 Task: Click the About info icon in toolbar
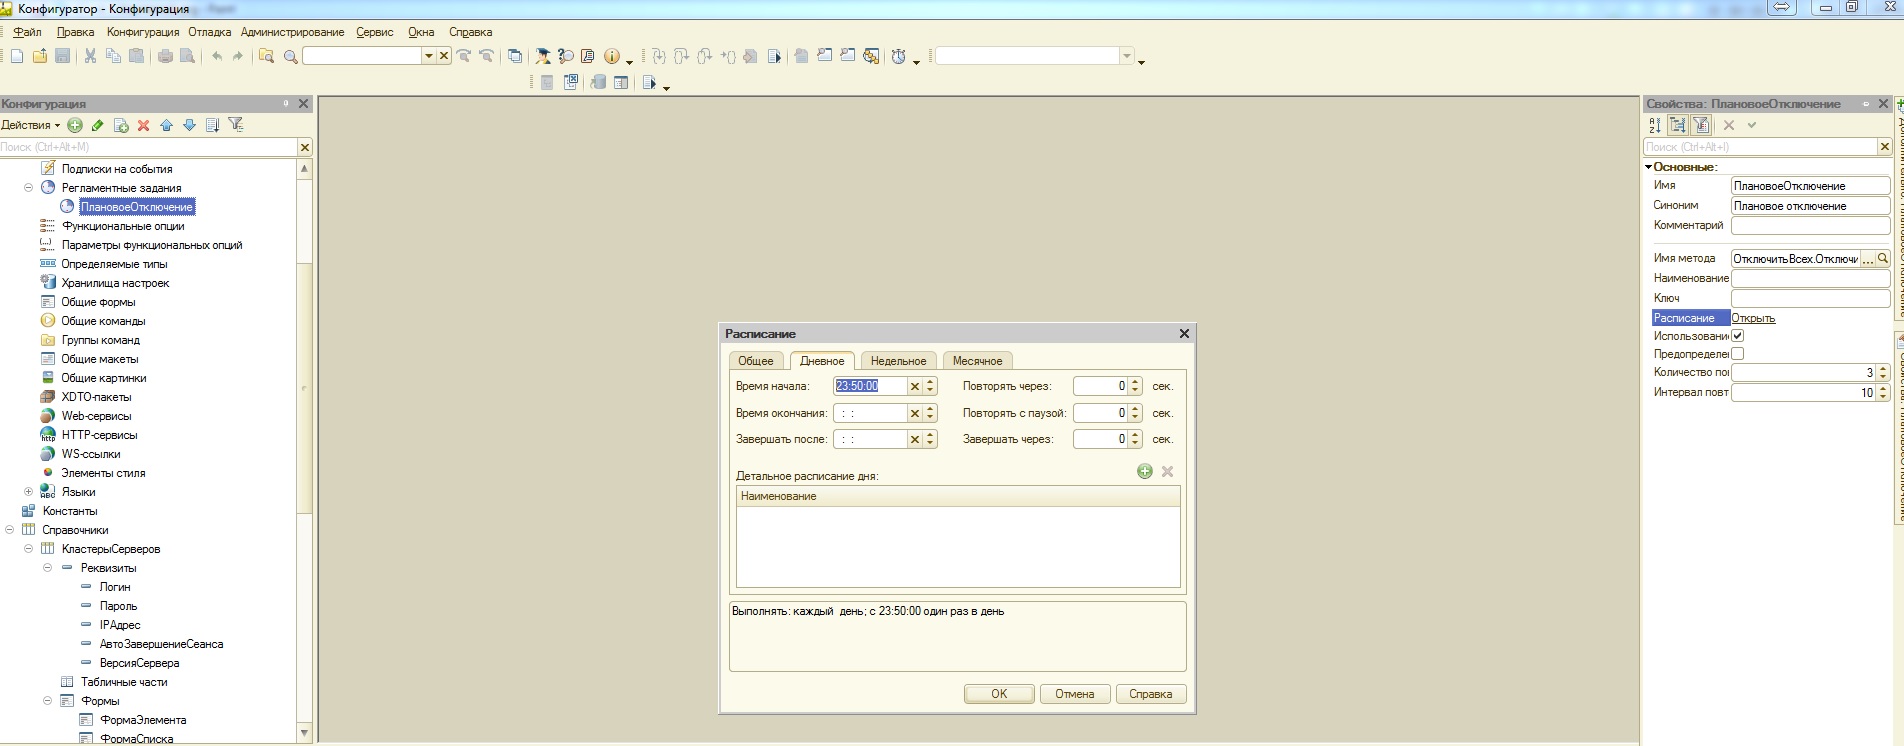click(x=612, y=56)
